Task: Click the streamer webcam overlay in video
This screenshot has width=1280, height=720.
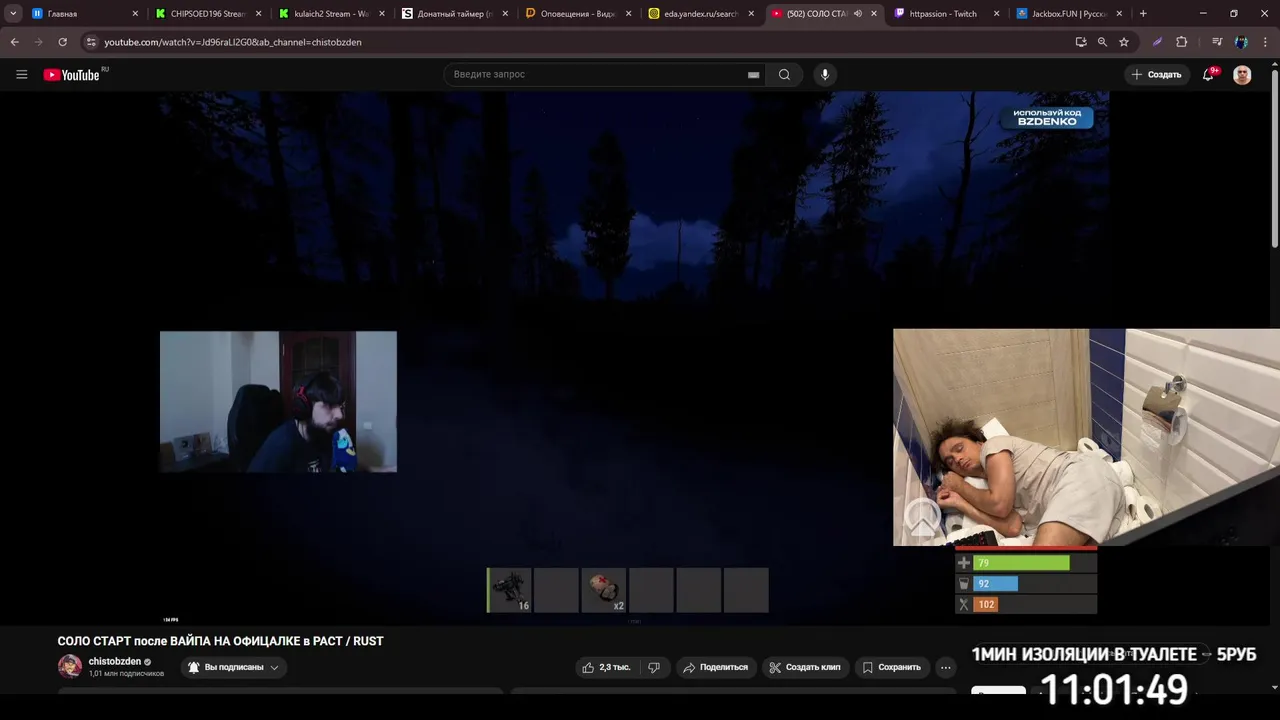Action: [x=278, y=402]
